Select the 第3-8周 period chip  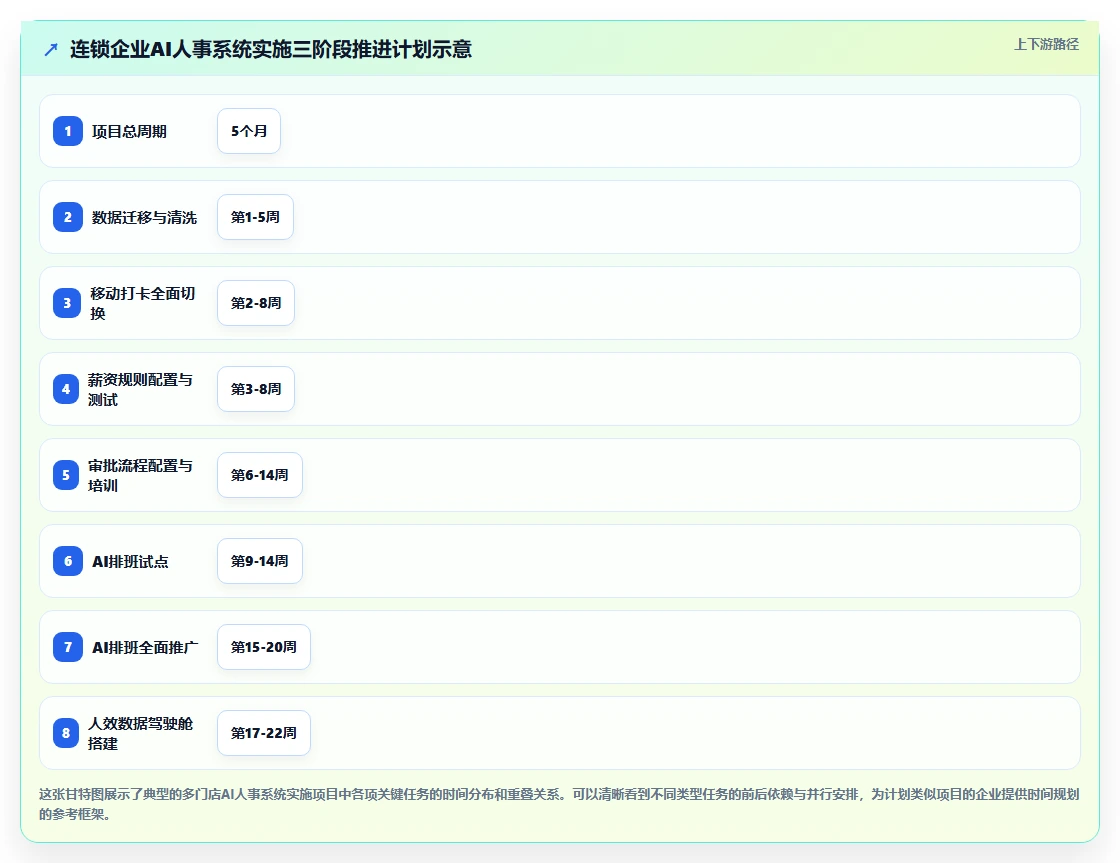pos(256,389)
